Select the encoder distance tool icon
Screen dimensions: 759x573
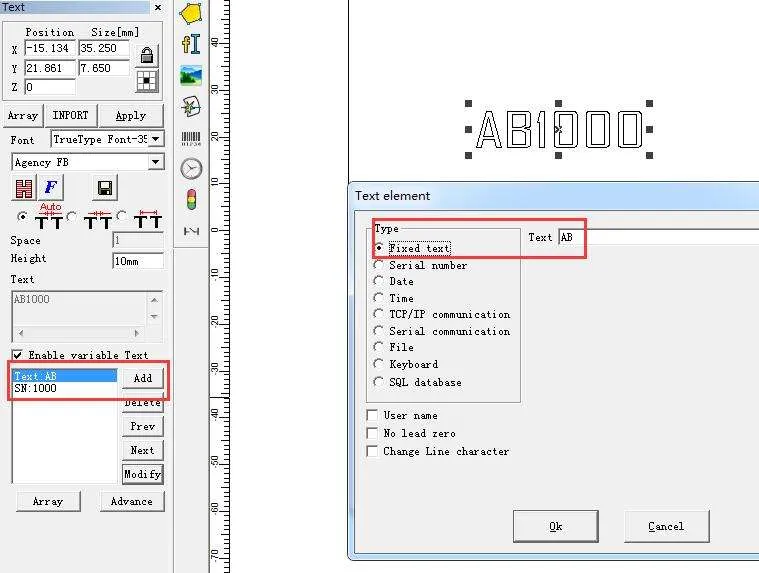point(191,231)
